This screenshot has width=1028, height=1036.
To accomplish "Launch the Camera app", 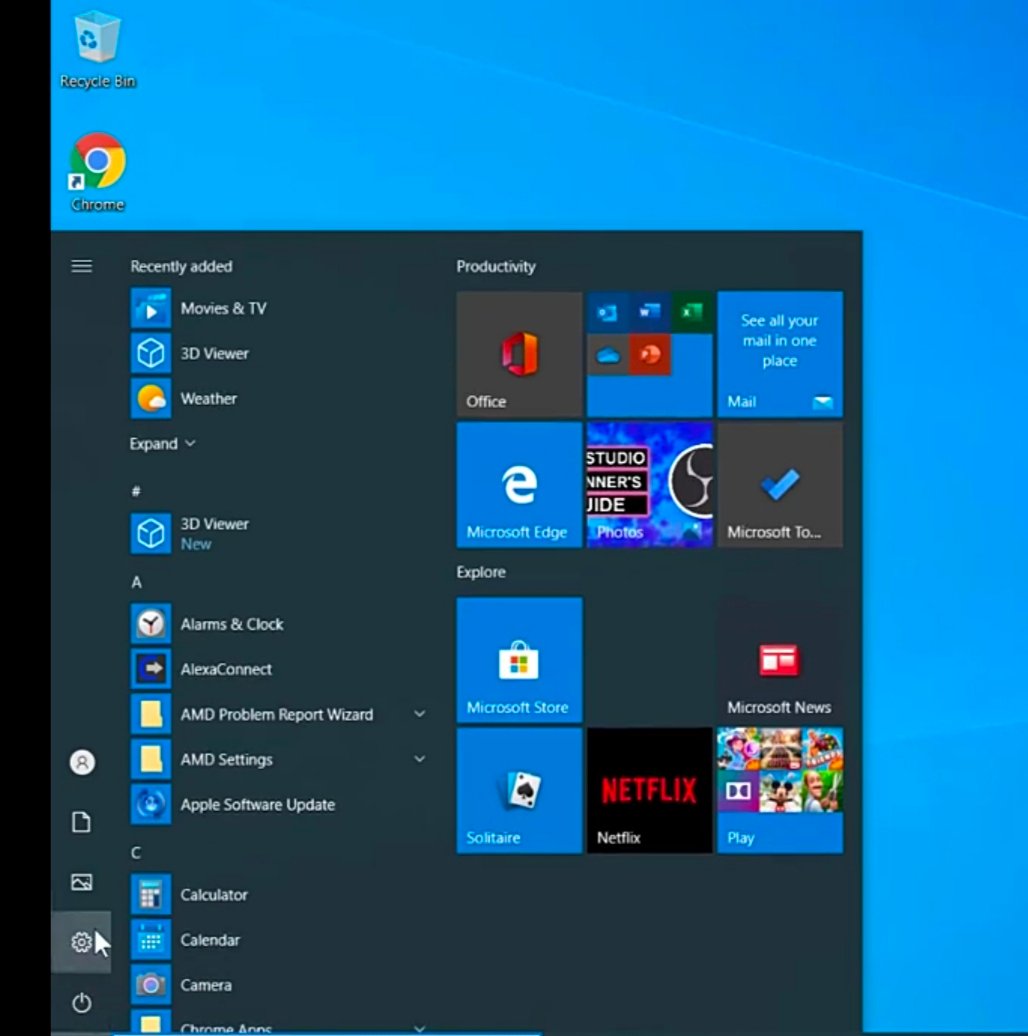I will tap(277, 985).
